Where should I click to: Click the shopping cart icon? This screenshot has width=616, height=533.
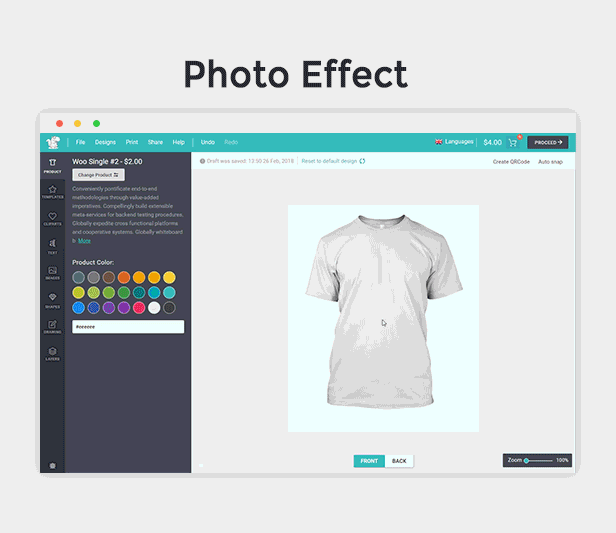[x=515, y=142]
